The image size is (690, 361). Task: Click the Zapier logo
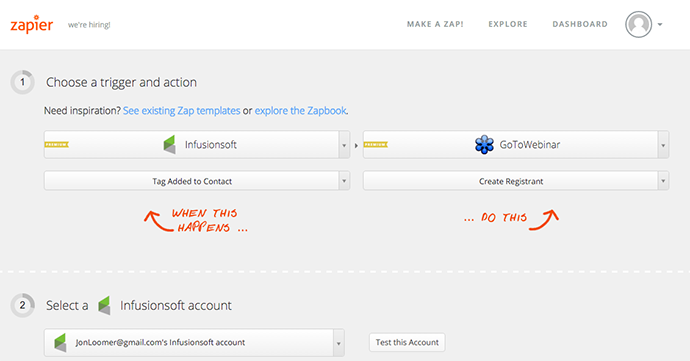coord(32,24)
